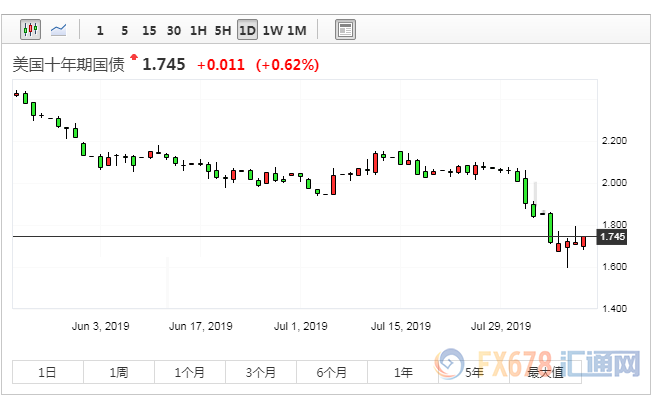Select the 1H interval
Screen dimensions: 658x400
pyautogui.click(x=198, y=31)
